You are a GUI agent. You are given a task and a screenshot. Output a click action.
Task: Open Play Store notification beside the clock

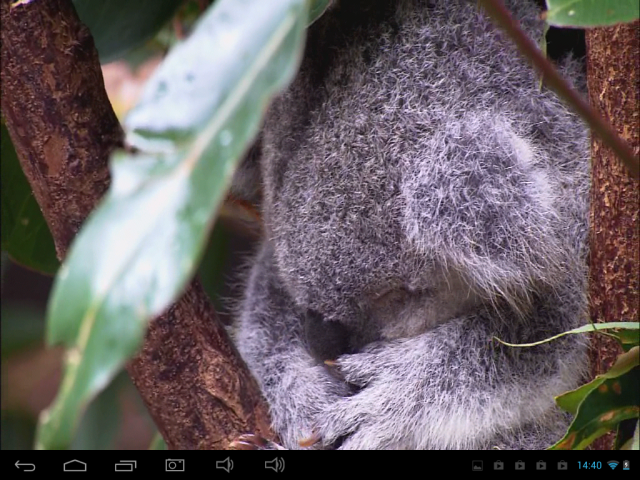coord(562,465)
